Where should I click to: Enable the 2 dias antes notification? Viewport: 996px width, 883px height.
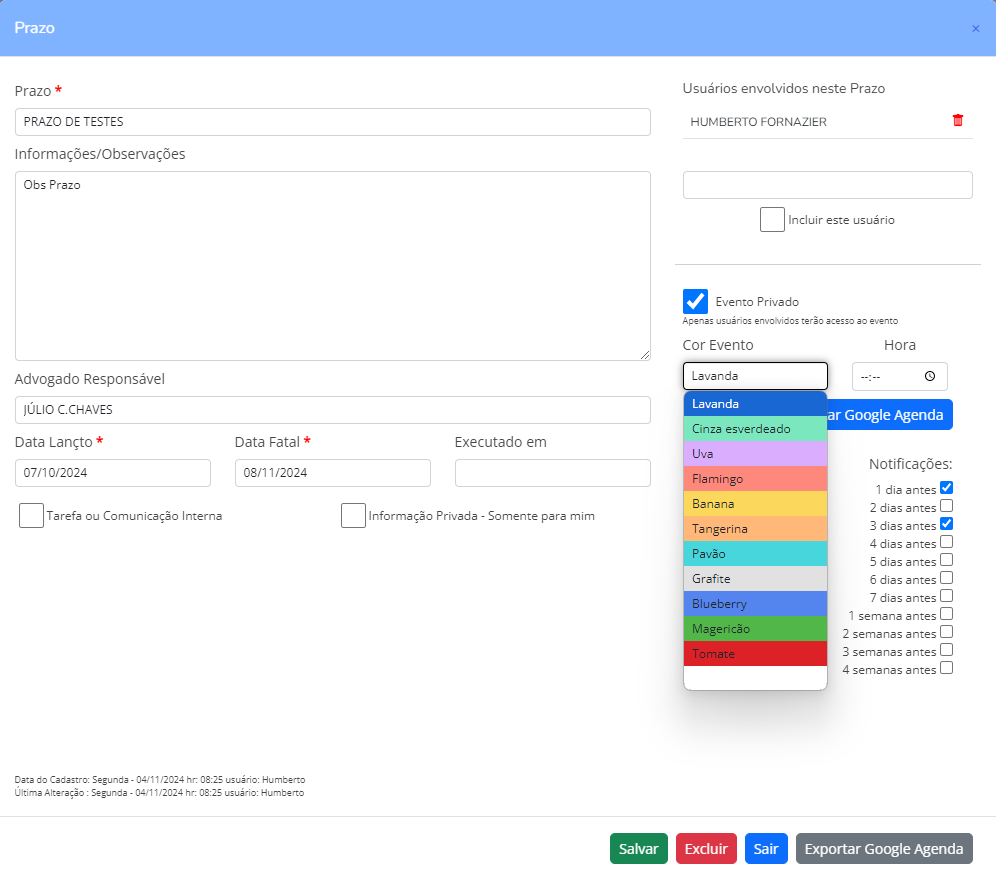point(946,506)
